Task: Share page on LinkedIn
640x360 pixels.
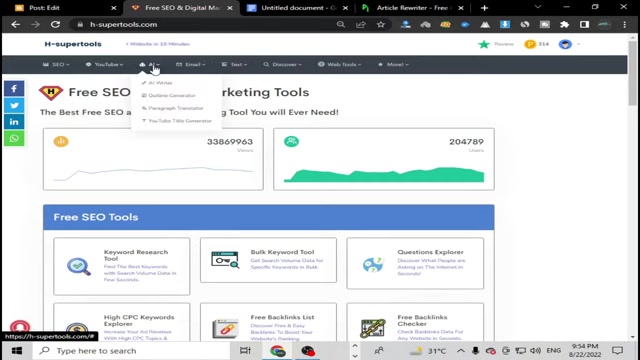Action: point(14,122)
